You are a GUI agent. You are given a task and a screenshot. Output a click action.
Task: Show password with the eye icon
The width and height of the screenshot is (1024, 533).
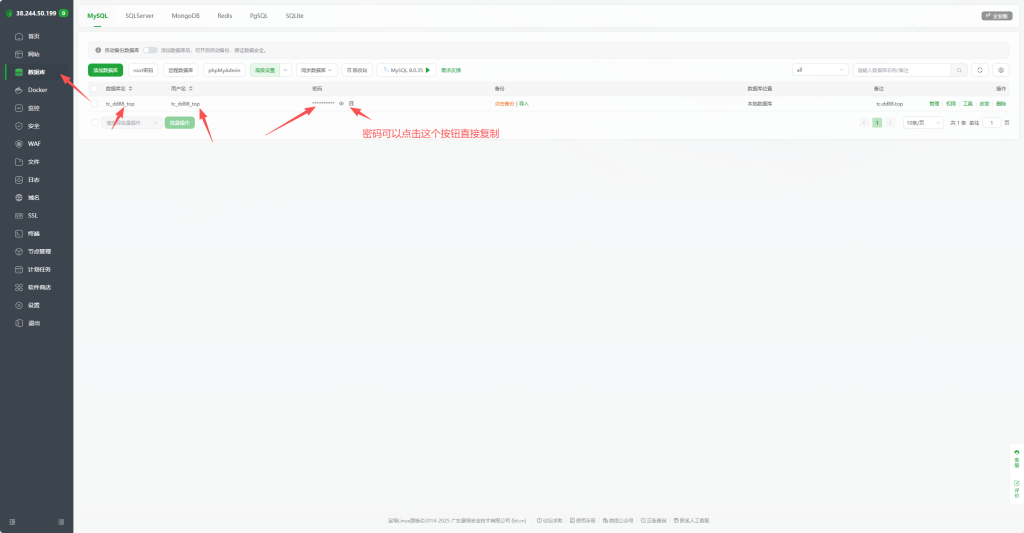341,103
